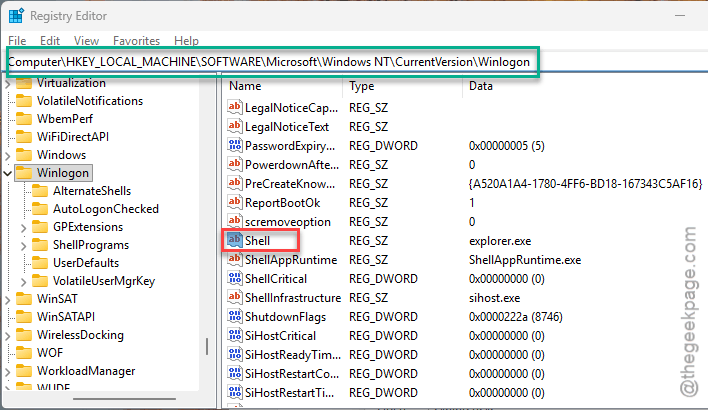The image size is (708, 410).
Task: Select the GPExtensions key label
Action: tap(88, 227)
